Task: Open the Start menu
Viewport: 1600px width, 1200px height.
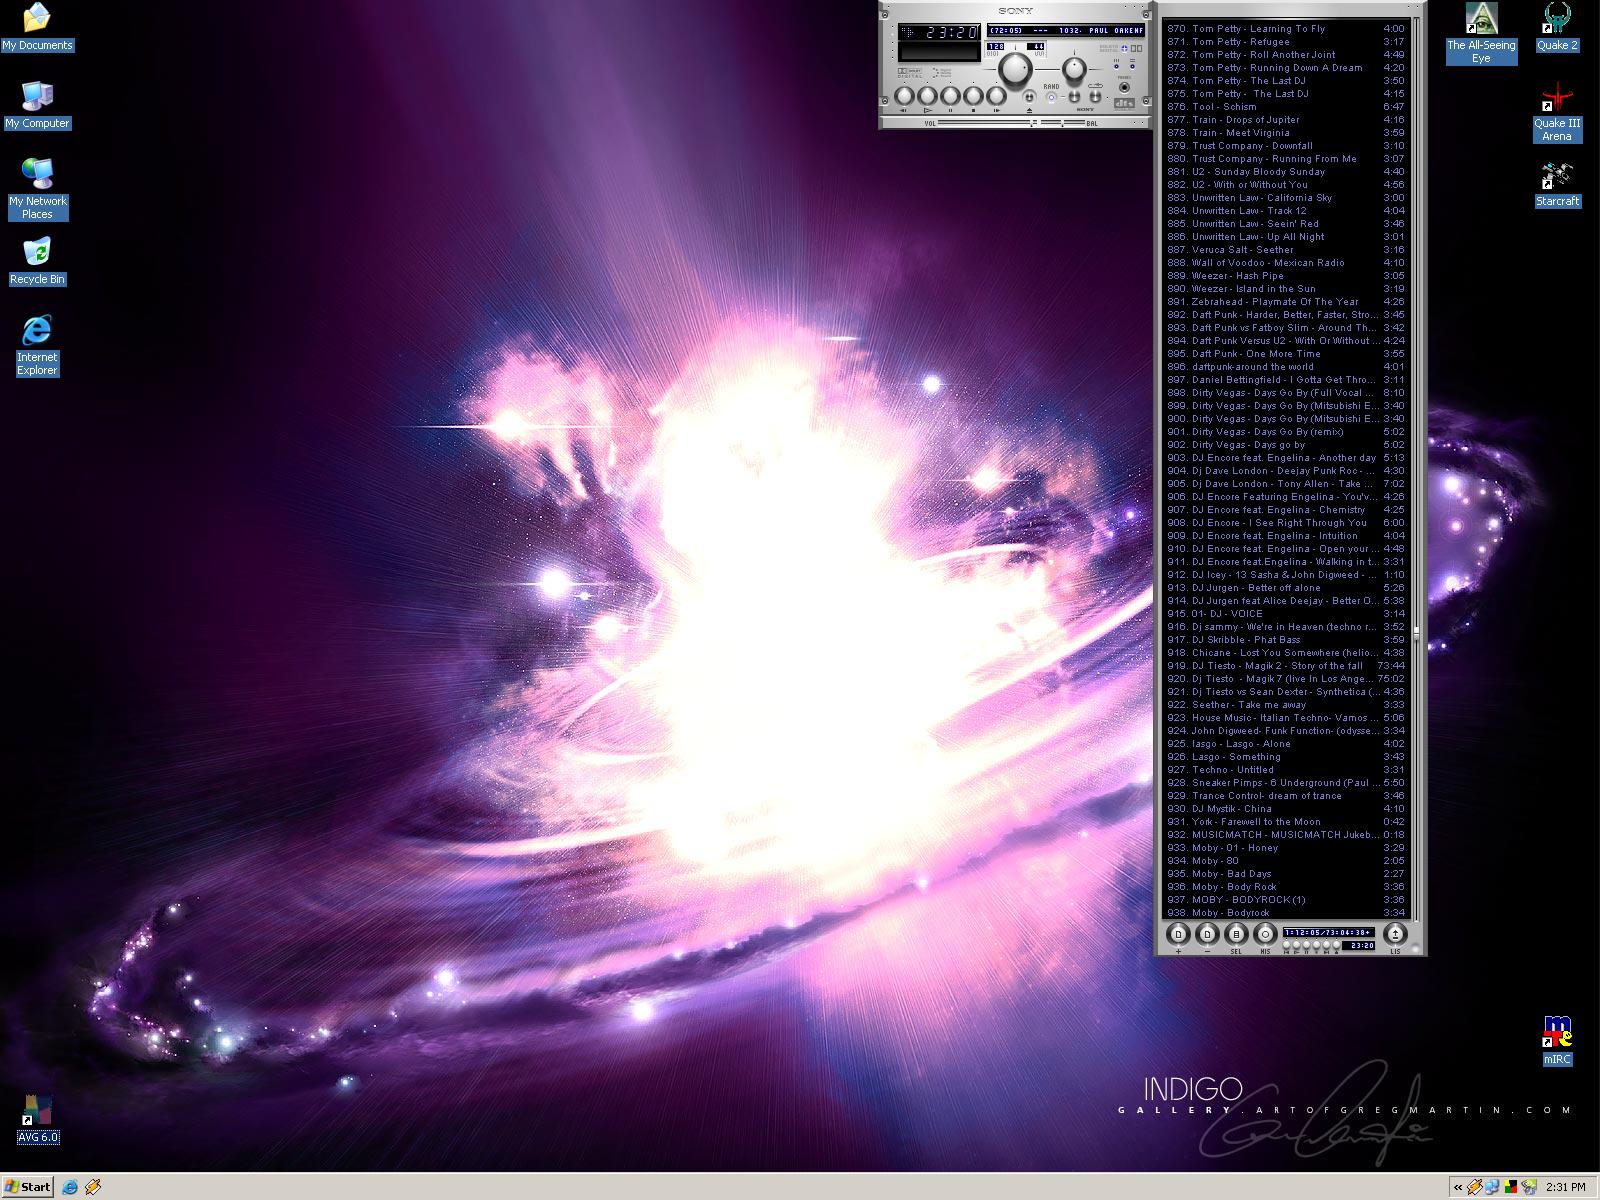Action: (x=28, y=1187)
